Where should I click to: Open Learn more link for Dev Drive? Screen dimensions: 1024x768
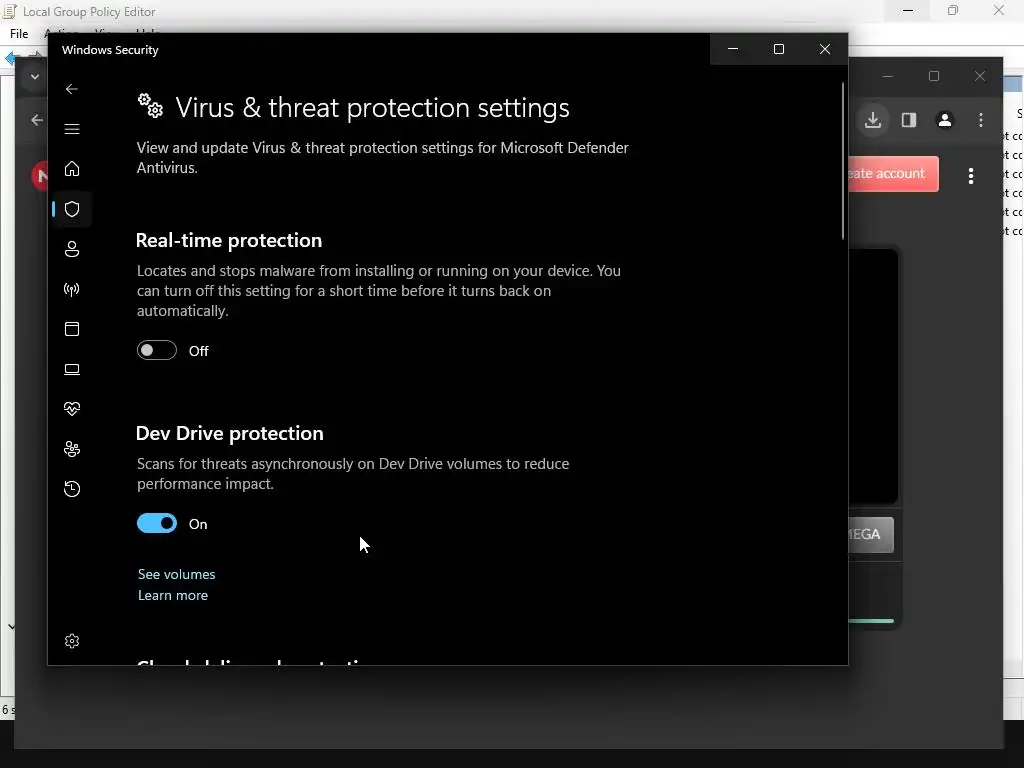[x=172, y=595]
